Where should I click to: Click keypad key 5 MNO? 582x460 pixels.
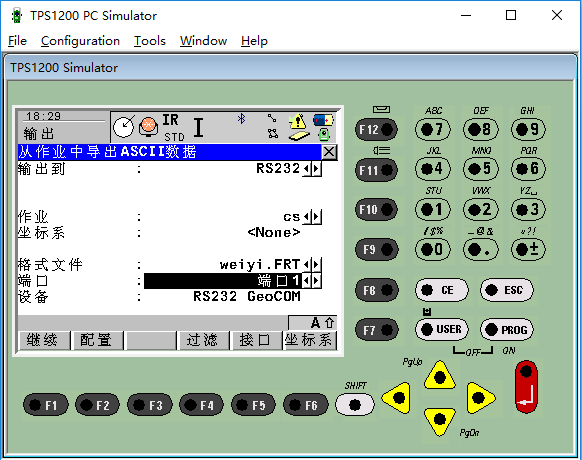tap(481, 169)
